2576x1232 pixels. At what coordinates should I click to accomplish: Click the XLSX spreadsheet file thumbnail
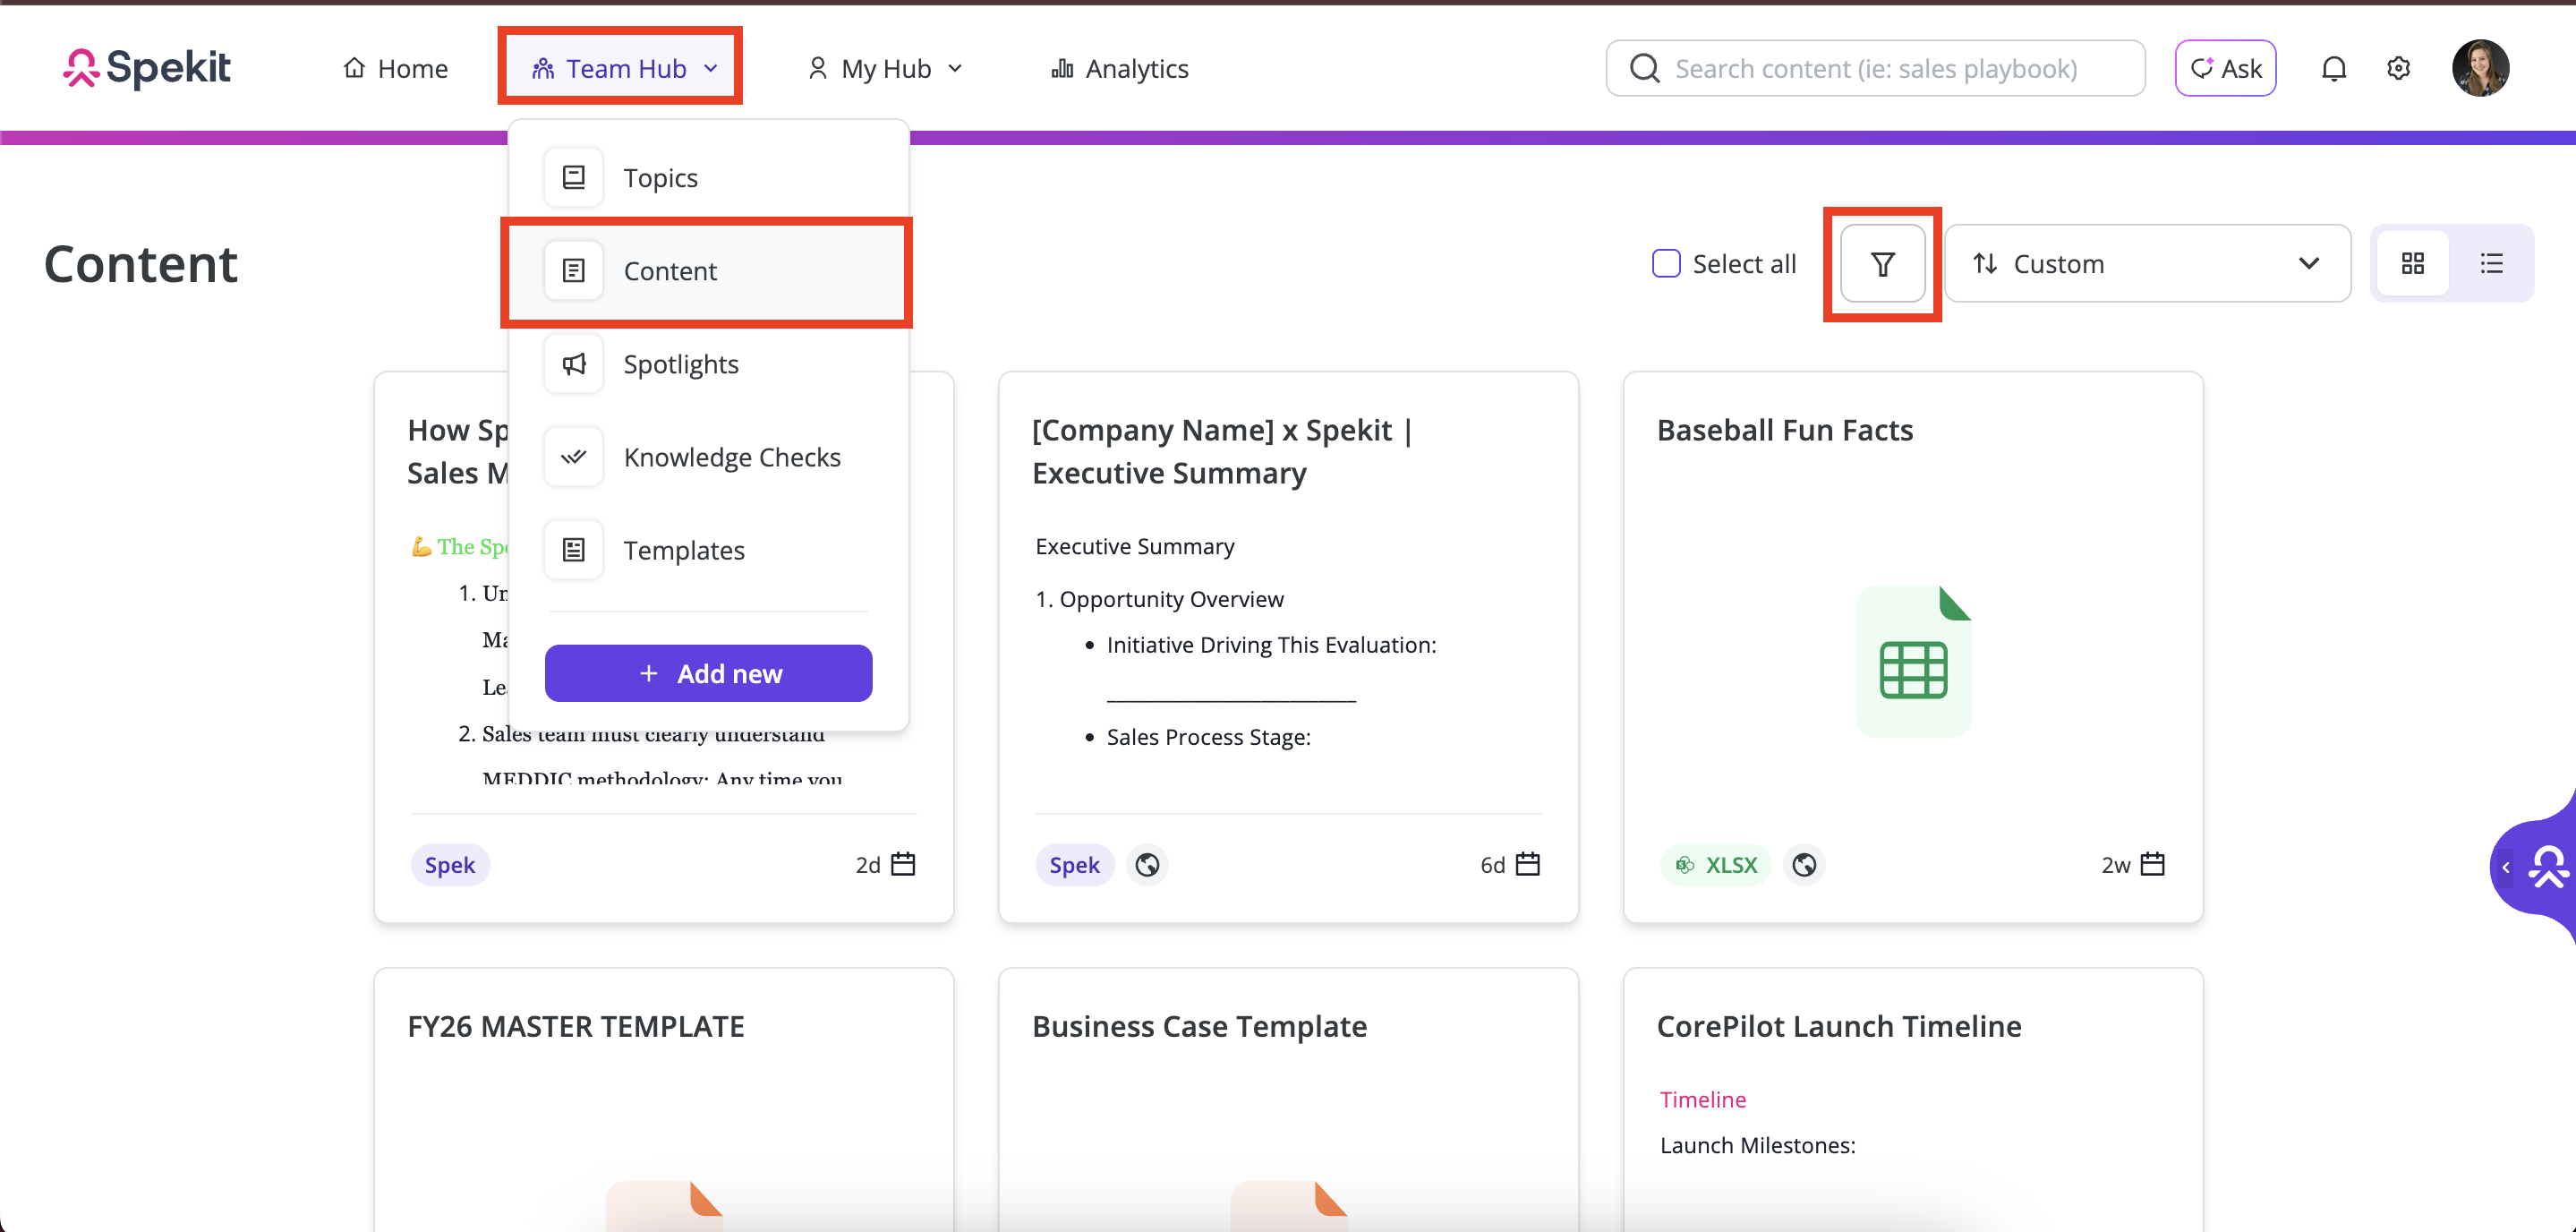[x=1913, y=661]
